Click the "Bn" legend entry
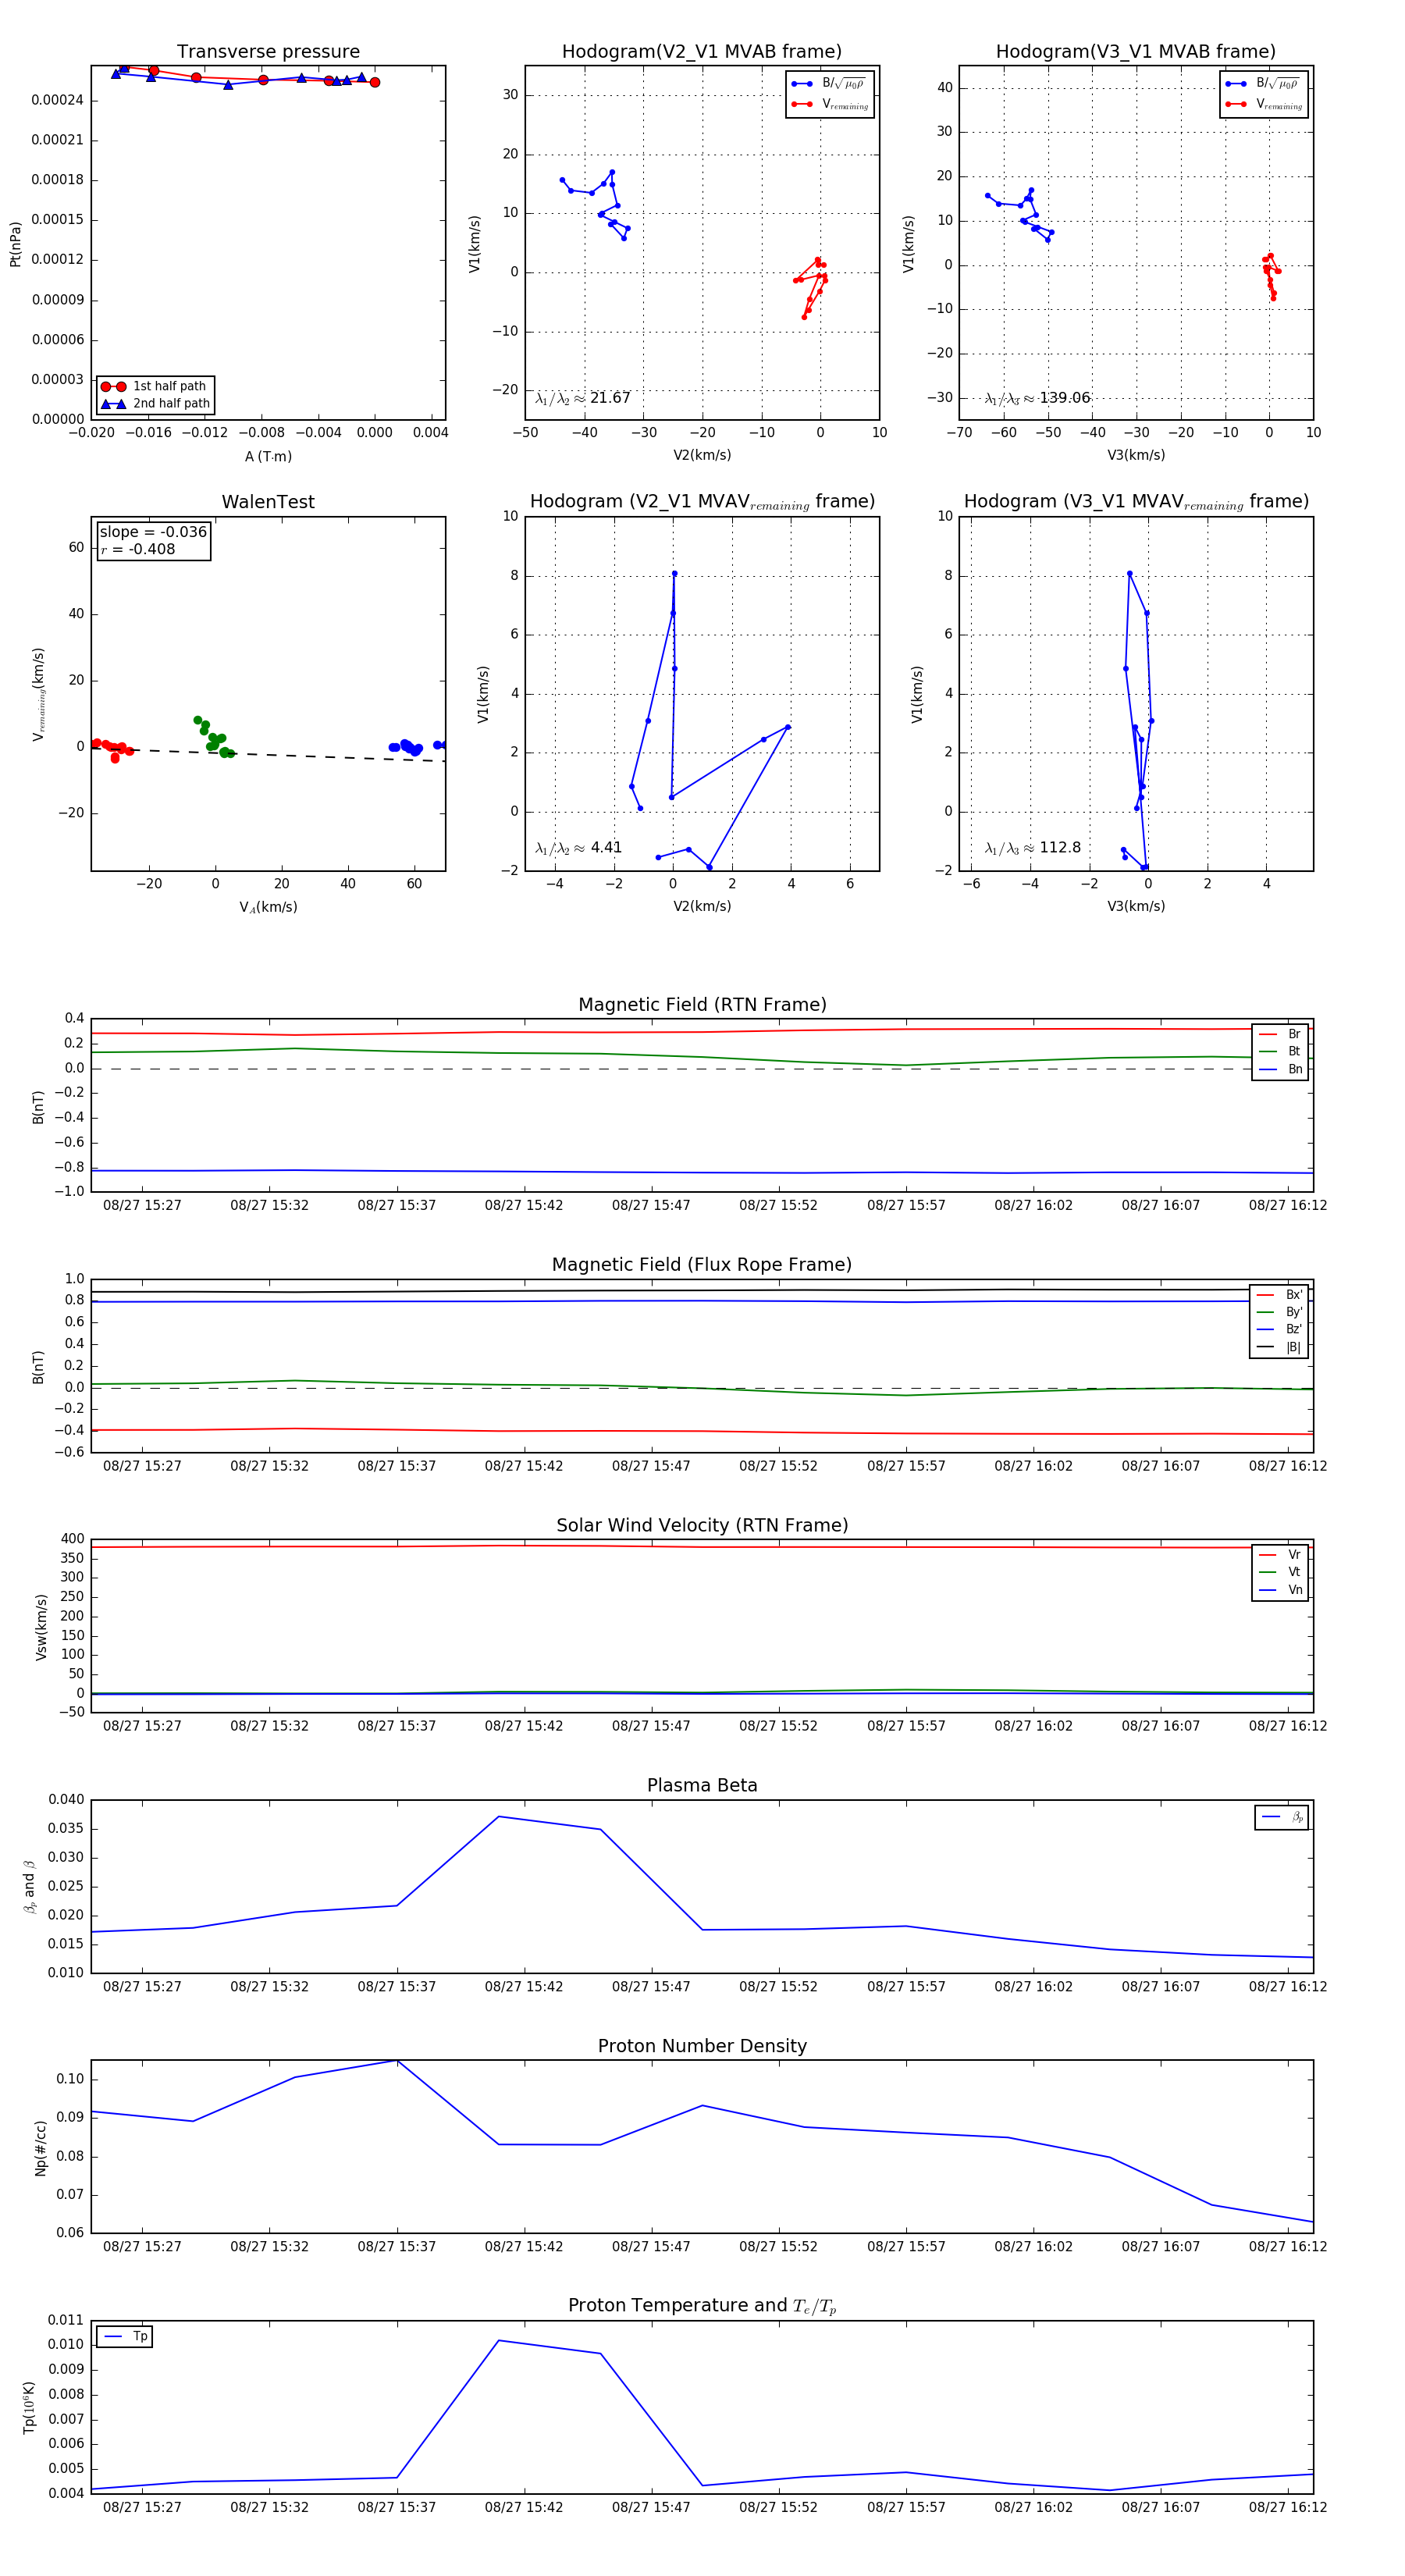Image resolution: width=1405 pixels, height=2576 pixels. [1280, 1069]
